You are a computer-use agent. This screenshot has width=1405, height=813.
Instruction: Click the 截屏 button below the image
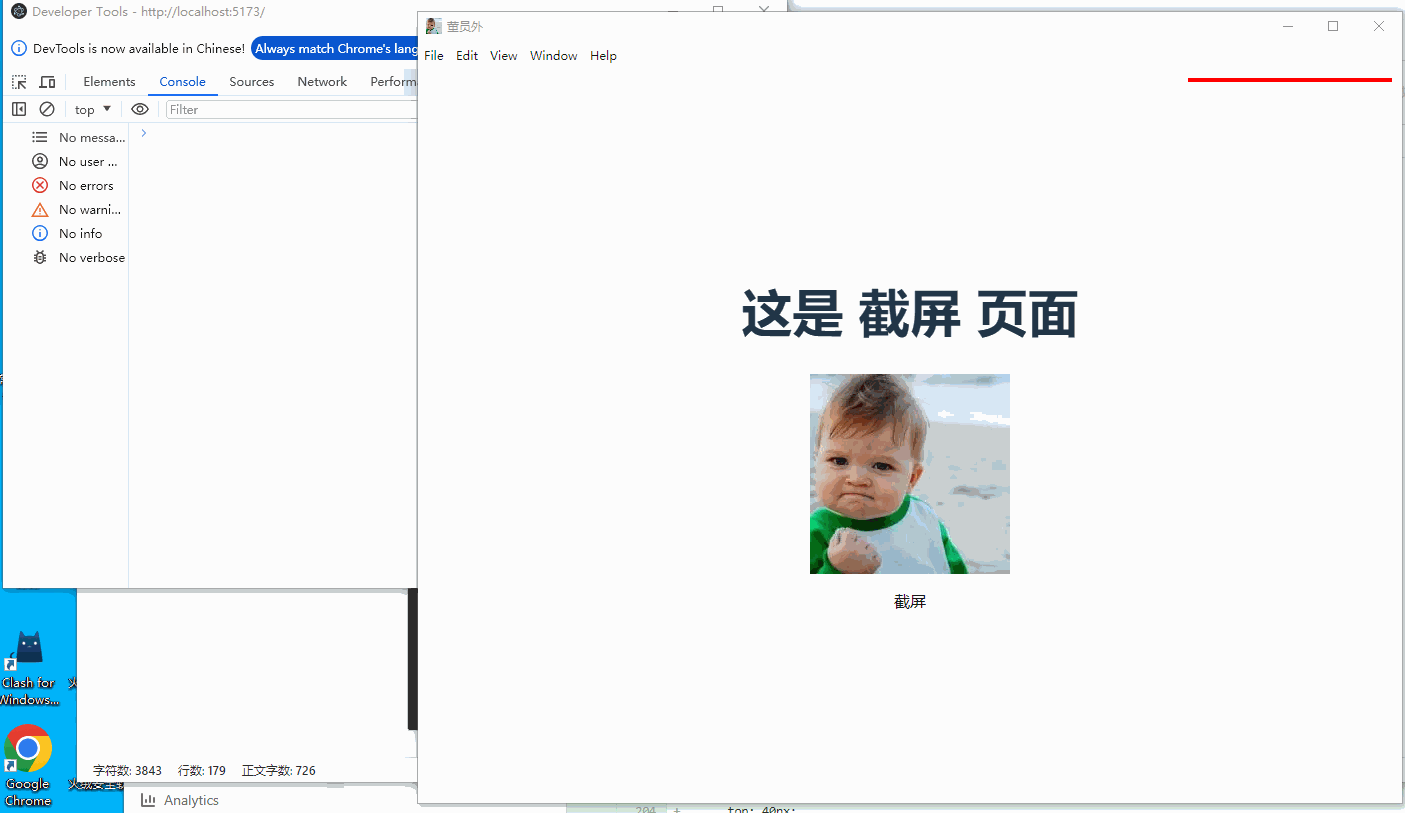[910, 601]
